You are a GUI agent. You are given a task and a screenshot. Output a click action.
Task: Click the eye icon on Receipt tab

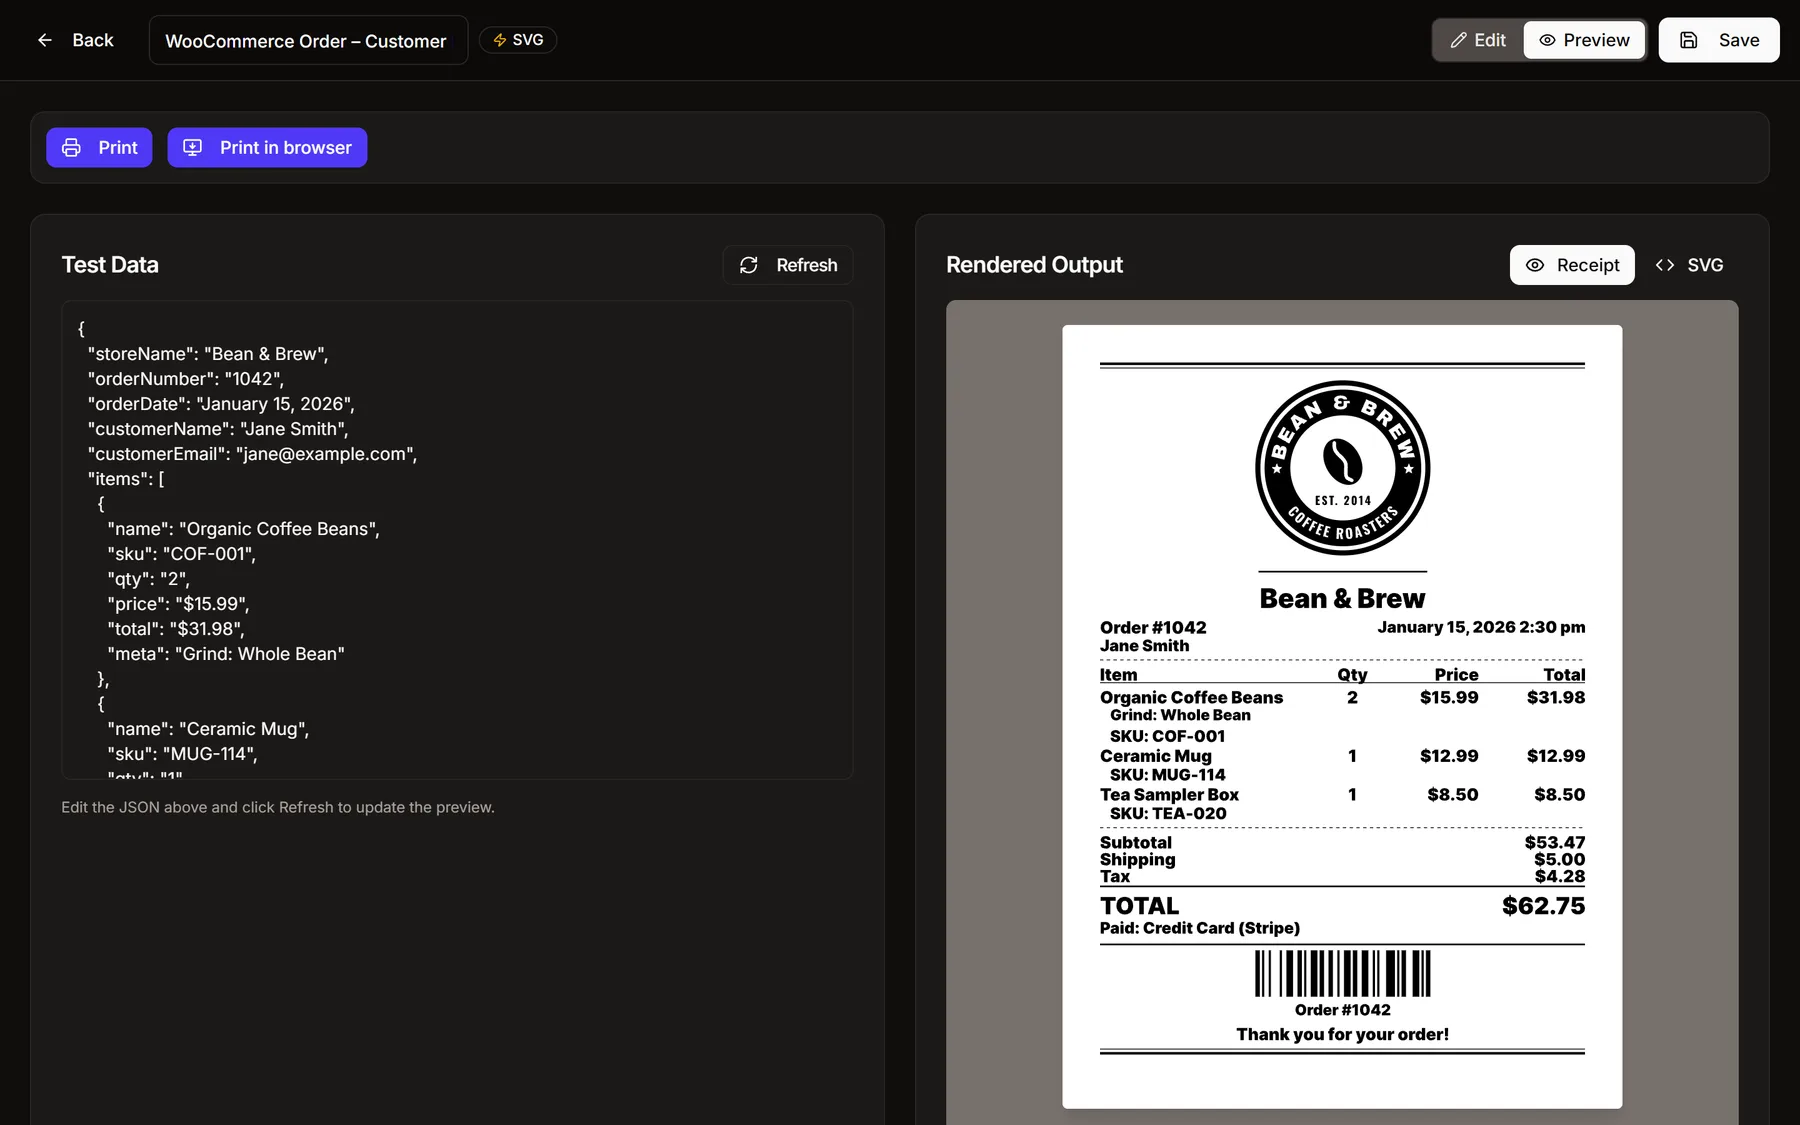coord(1535,265)
